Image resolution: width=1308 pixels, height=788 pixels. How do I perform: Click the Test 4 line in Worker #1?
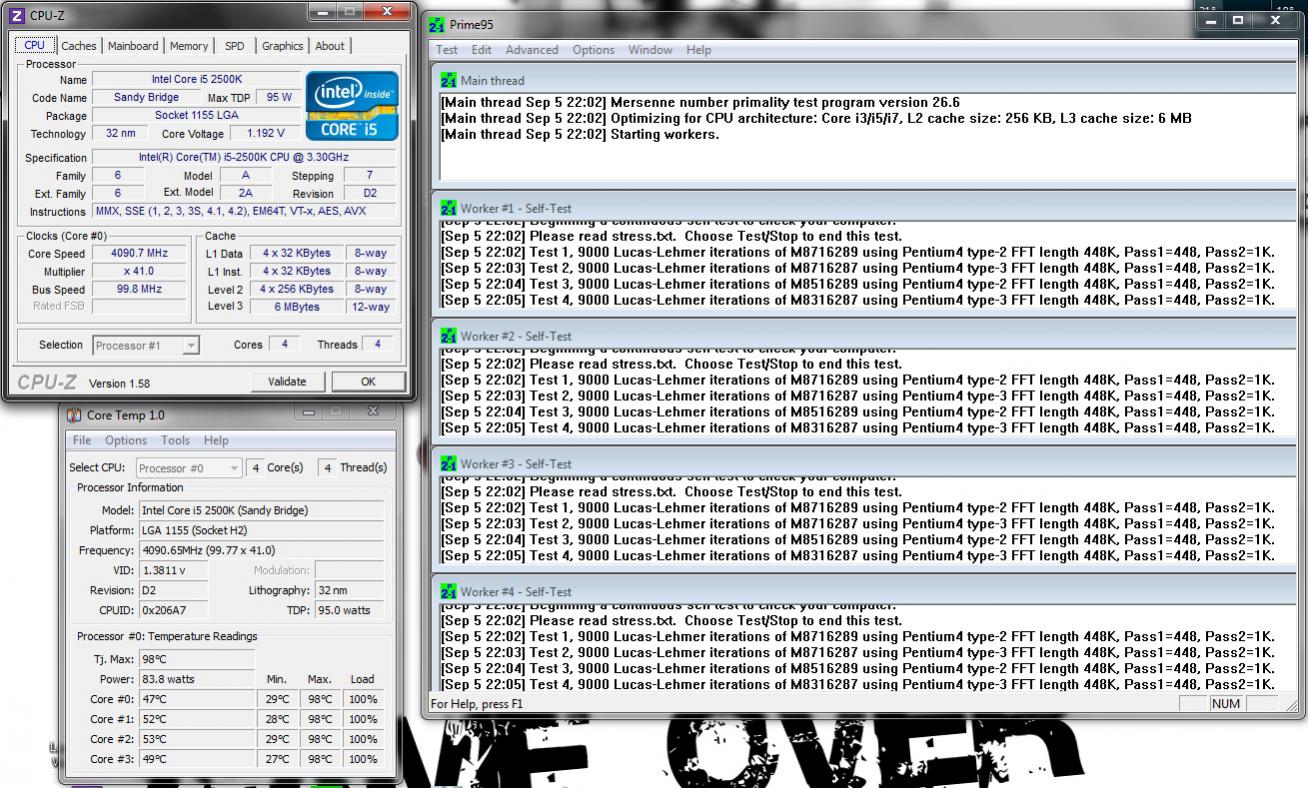pos(857,300)
